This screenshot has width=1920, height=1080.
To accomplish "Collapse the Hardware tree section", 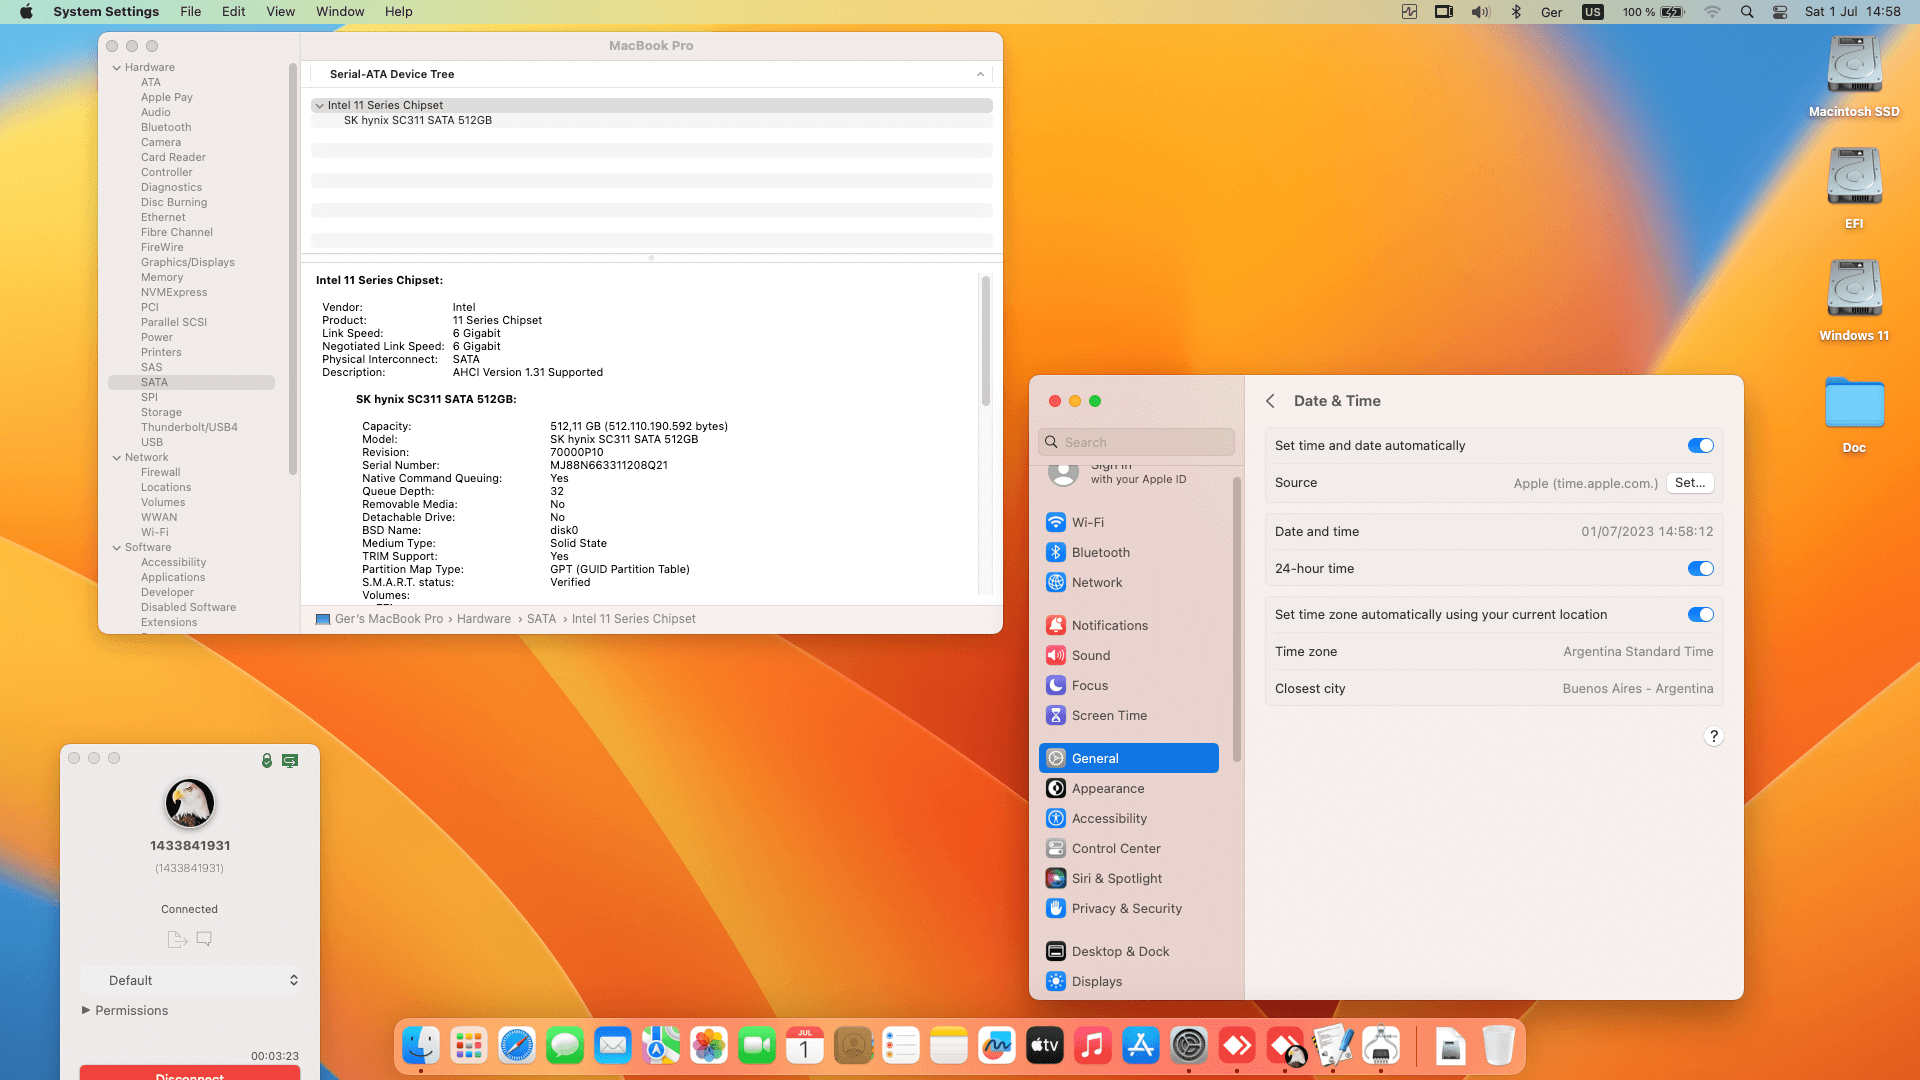I will pyautogui.click(x=117, y=68).
